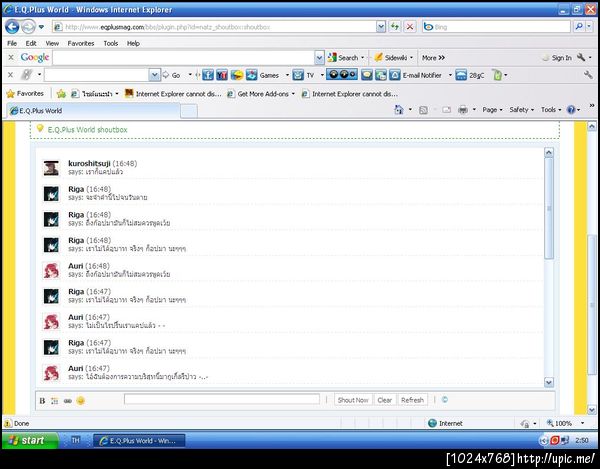Screen dimensions: 600x469
Task: Click the shoutbox color picker icon
Action: [x=55, y=401]
